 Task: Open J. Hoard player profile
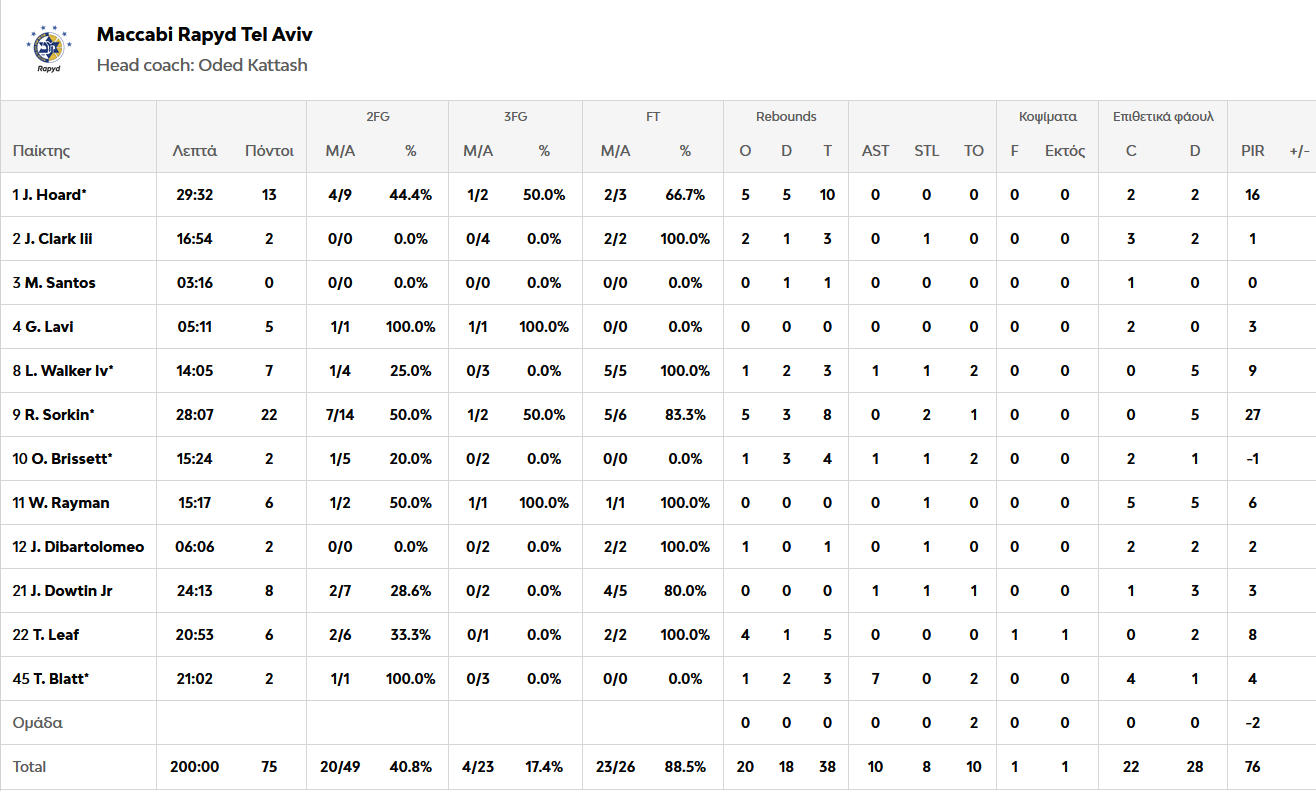point(50,195)
